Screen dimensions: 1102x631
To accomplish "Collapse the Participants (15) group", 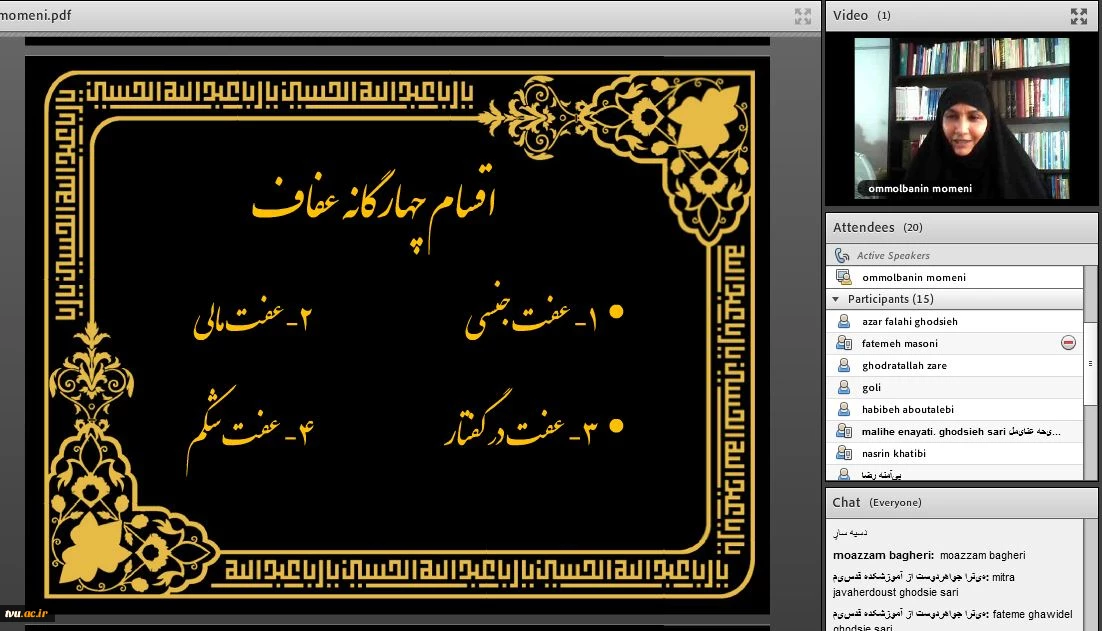I will tap(836, 299).
